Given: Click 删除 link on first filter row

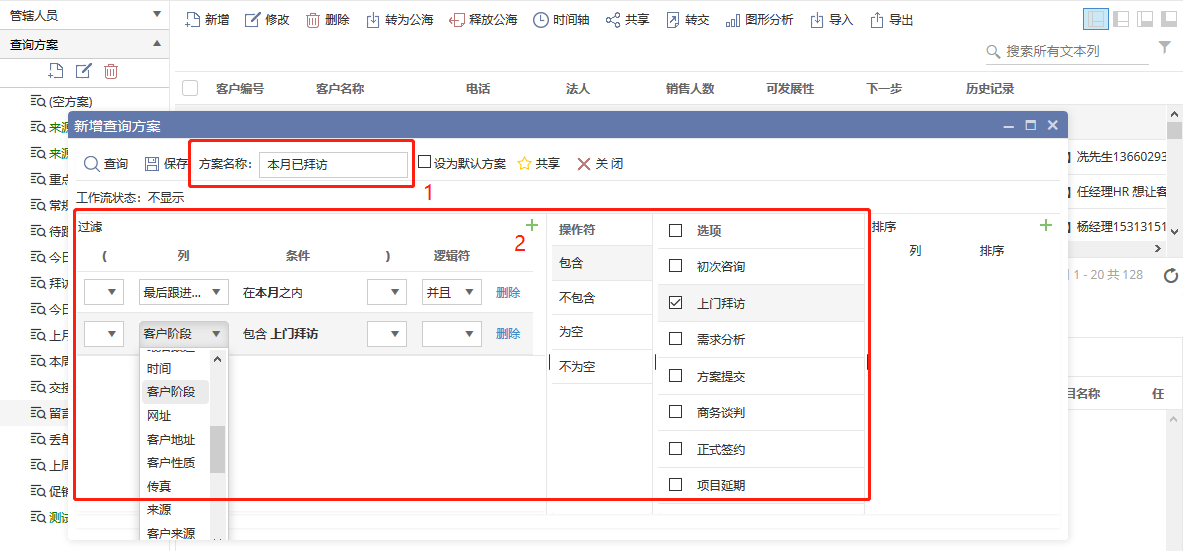Looking at the screenshot, I should [x=508, y=293].
